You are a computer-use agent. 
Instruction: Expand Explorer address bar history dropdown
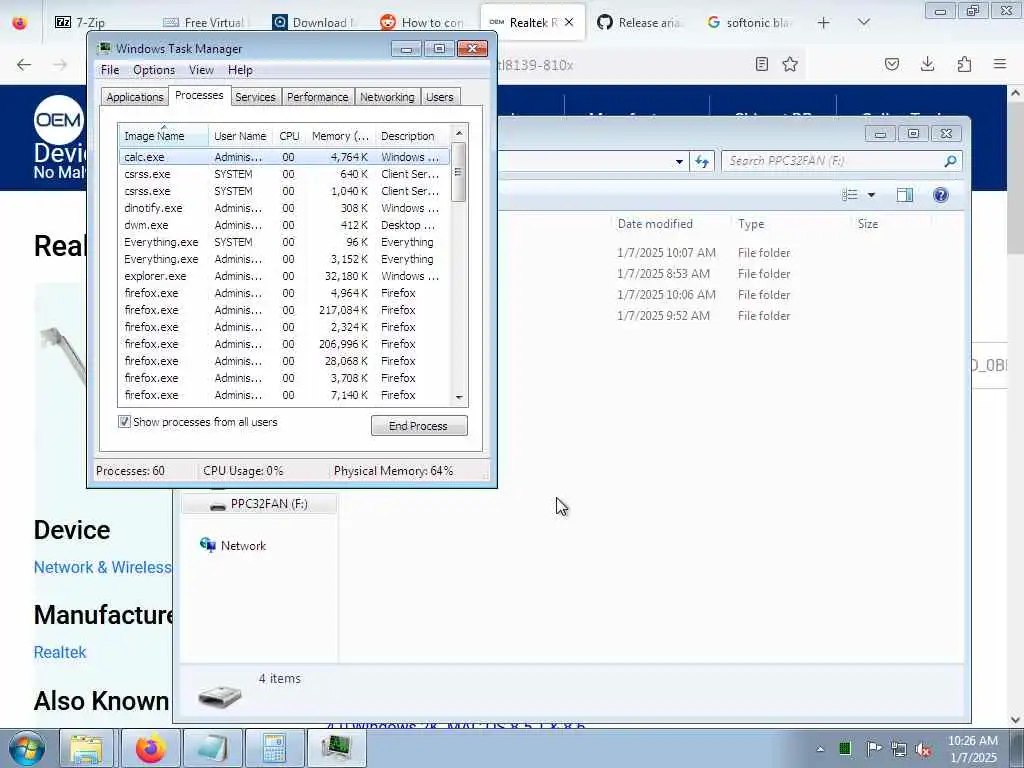pos(679,161)
